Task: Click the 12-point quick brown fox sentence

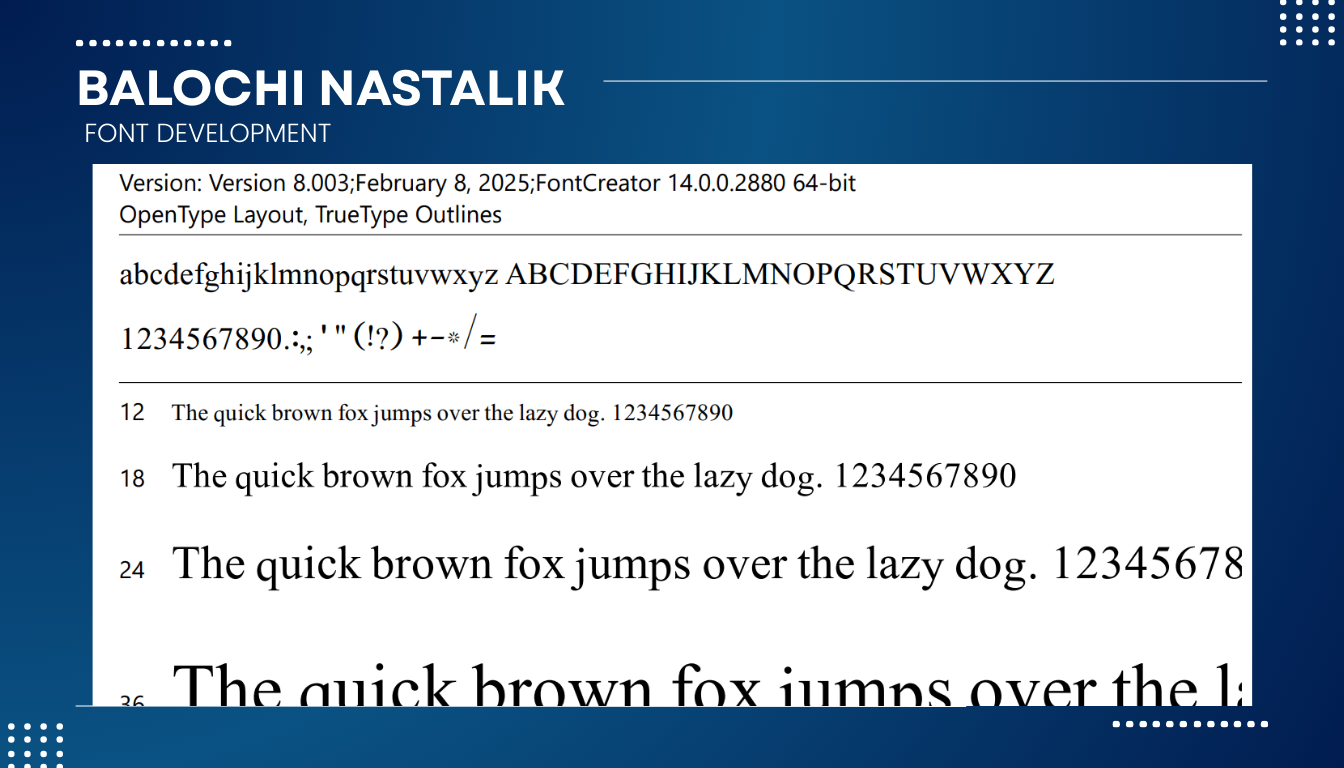Action: coord(452,413)
